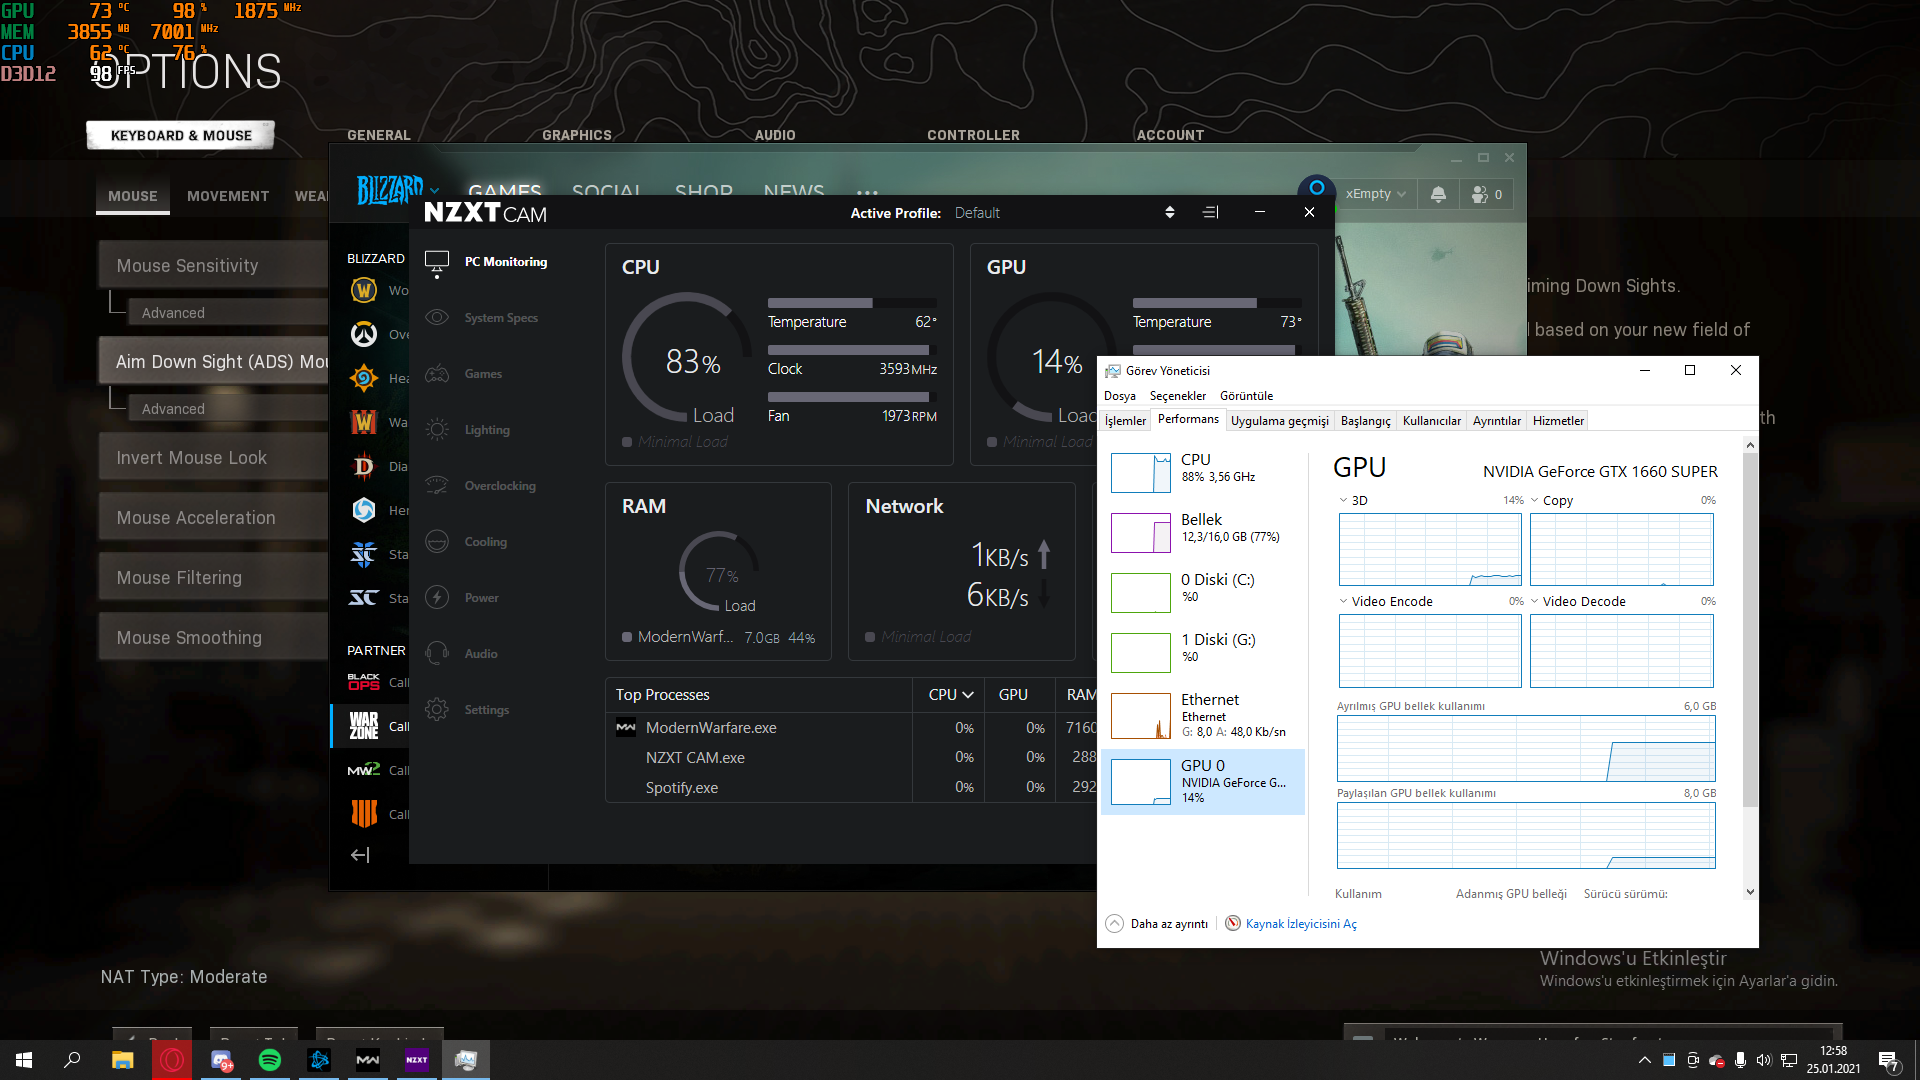Image resolution: width=1920 pixels, height=1080 pixels.
Task: Open Overclocking section in NZXT CAM
Action: tap(481, 486)
